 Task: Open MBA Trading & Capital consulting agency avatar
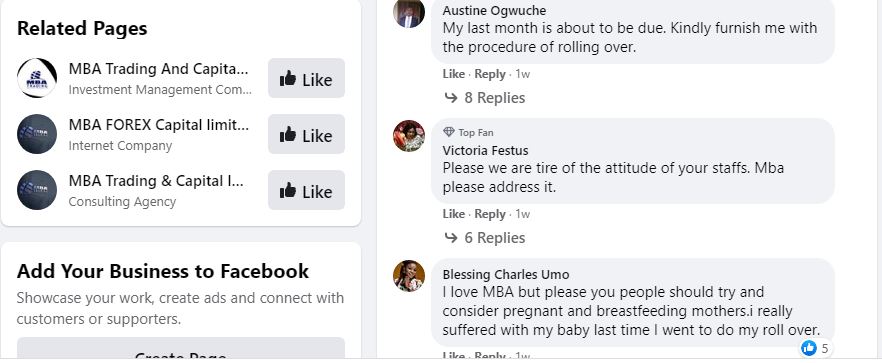click(x=37, y=190)
